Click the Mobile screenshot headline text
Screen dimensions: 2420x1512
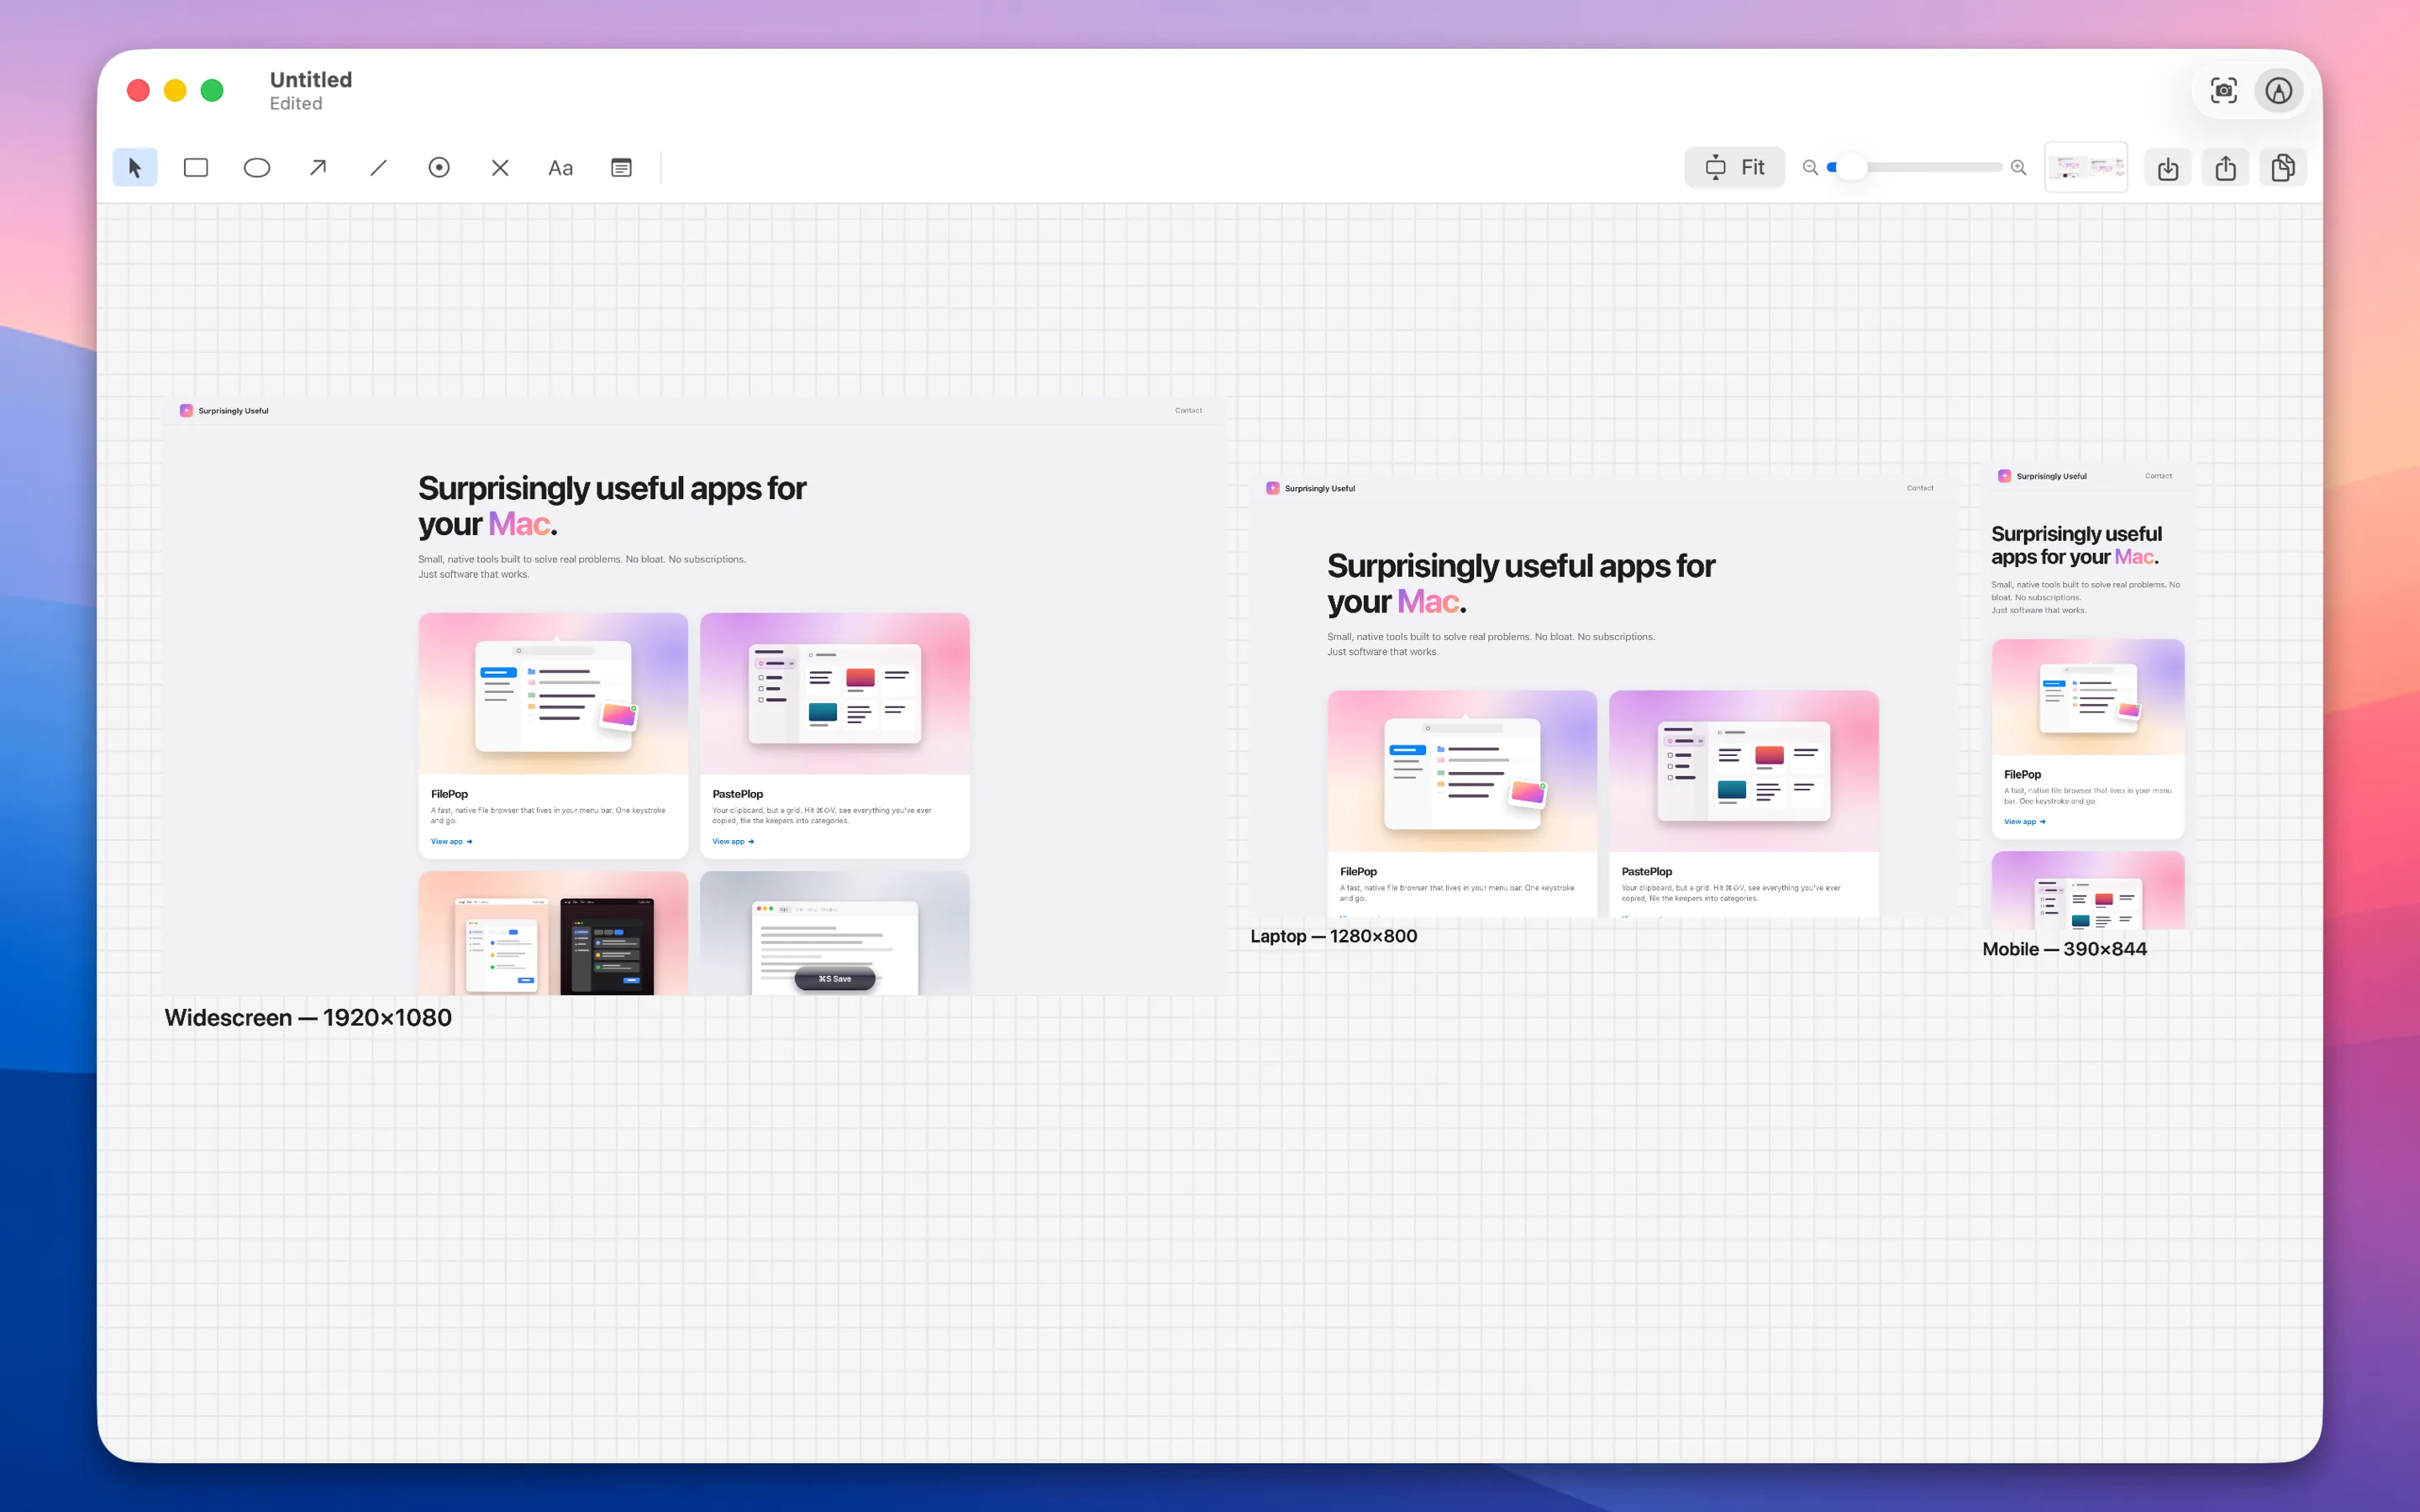point(2077,545)
